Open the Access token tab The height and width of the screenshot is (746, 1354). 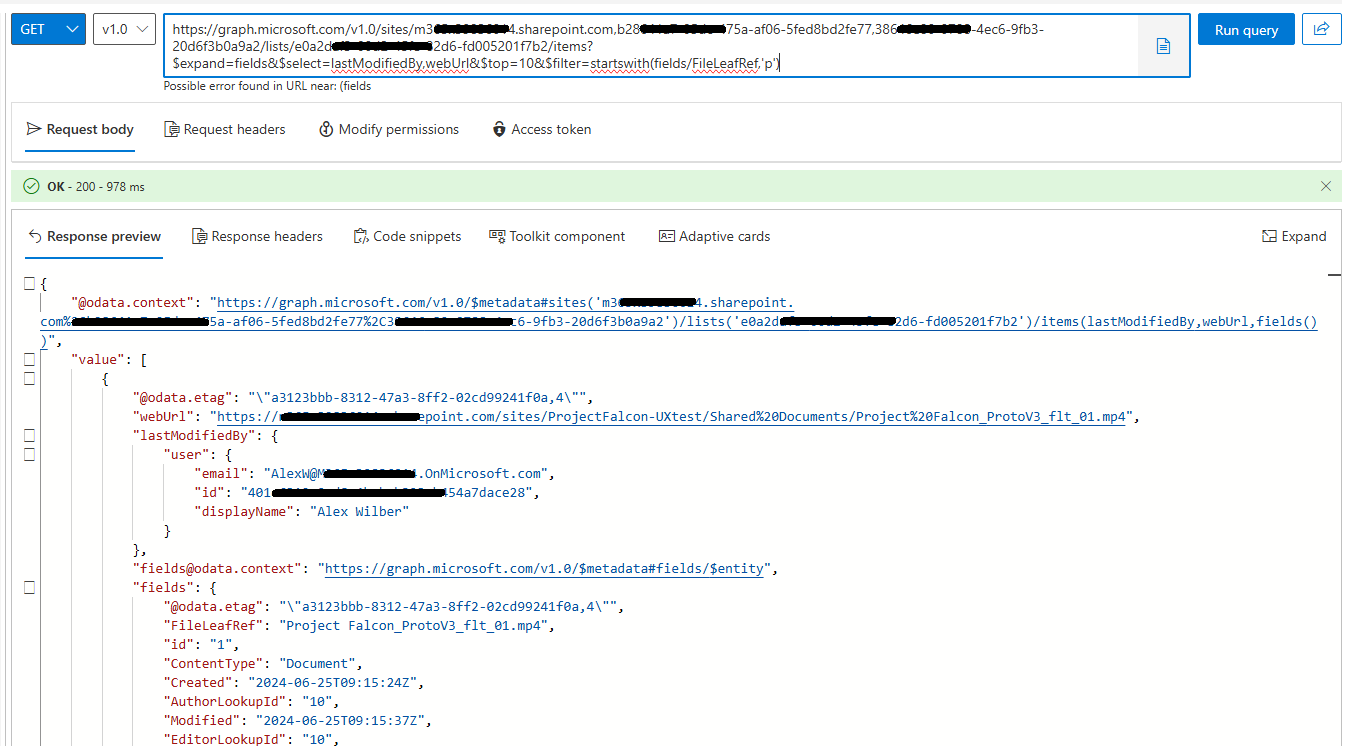click(x=542, y=130)
